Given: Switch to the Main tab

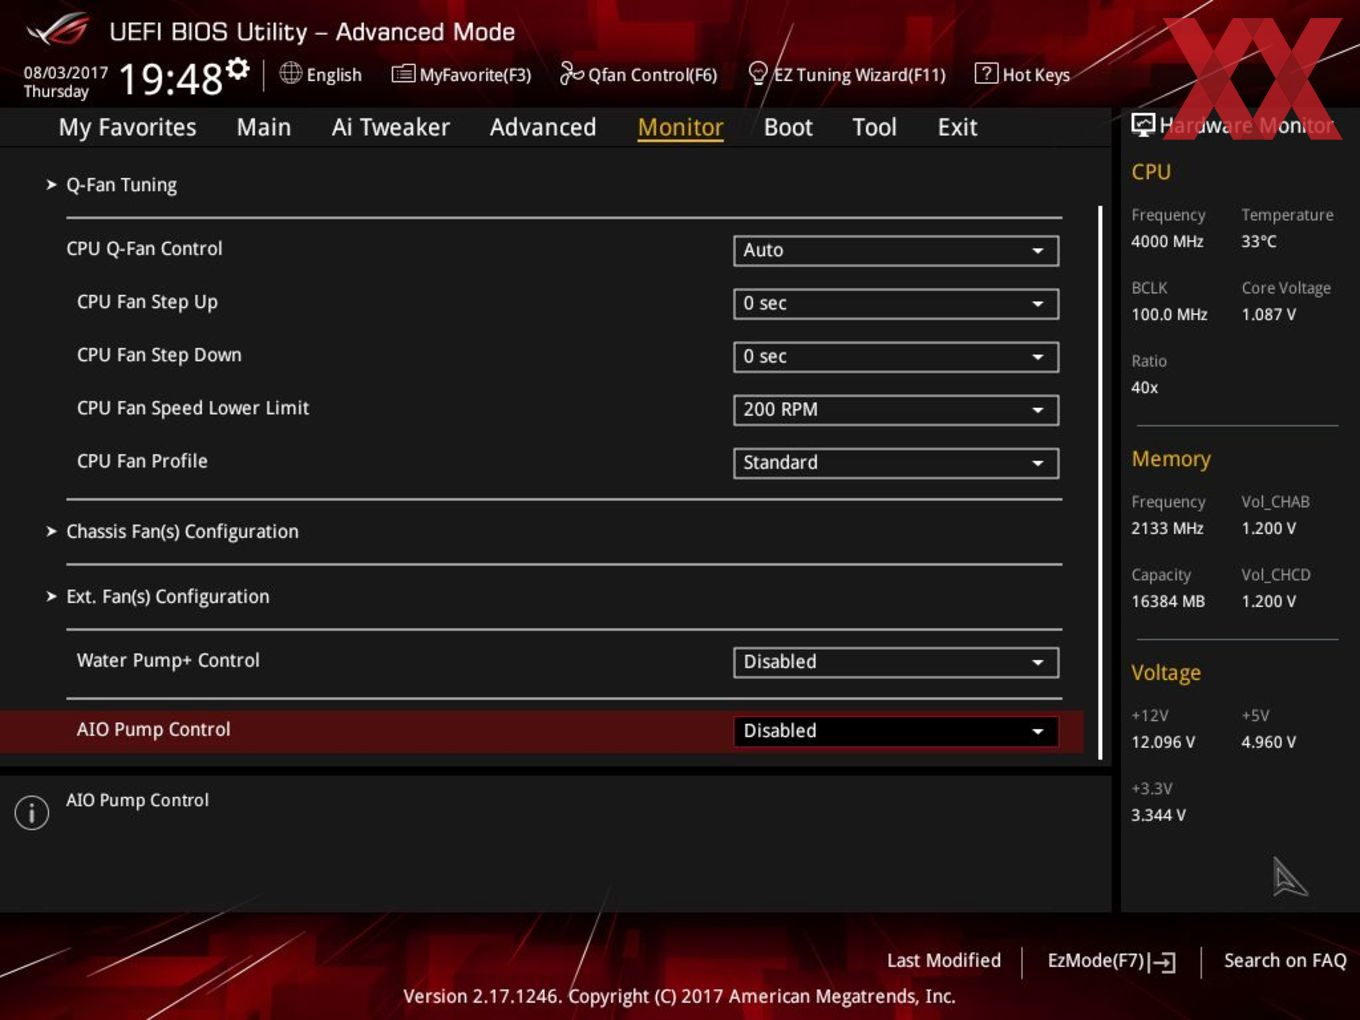Looking at the screenshot, I should point(264,127).
